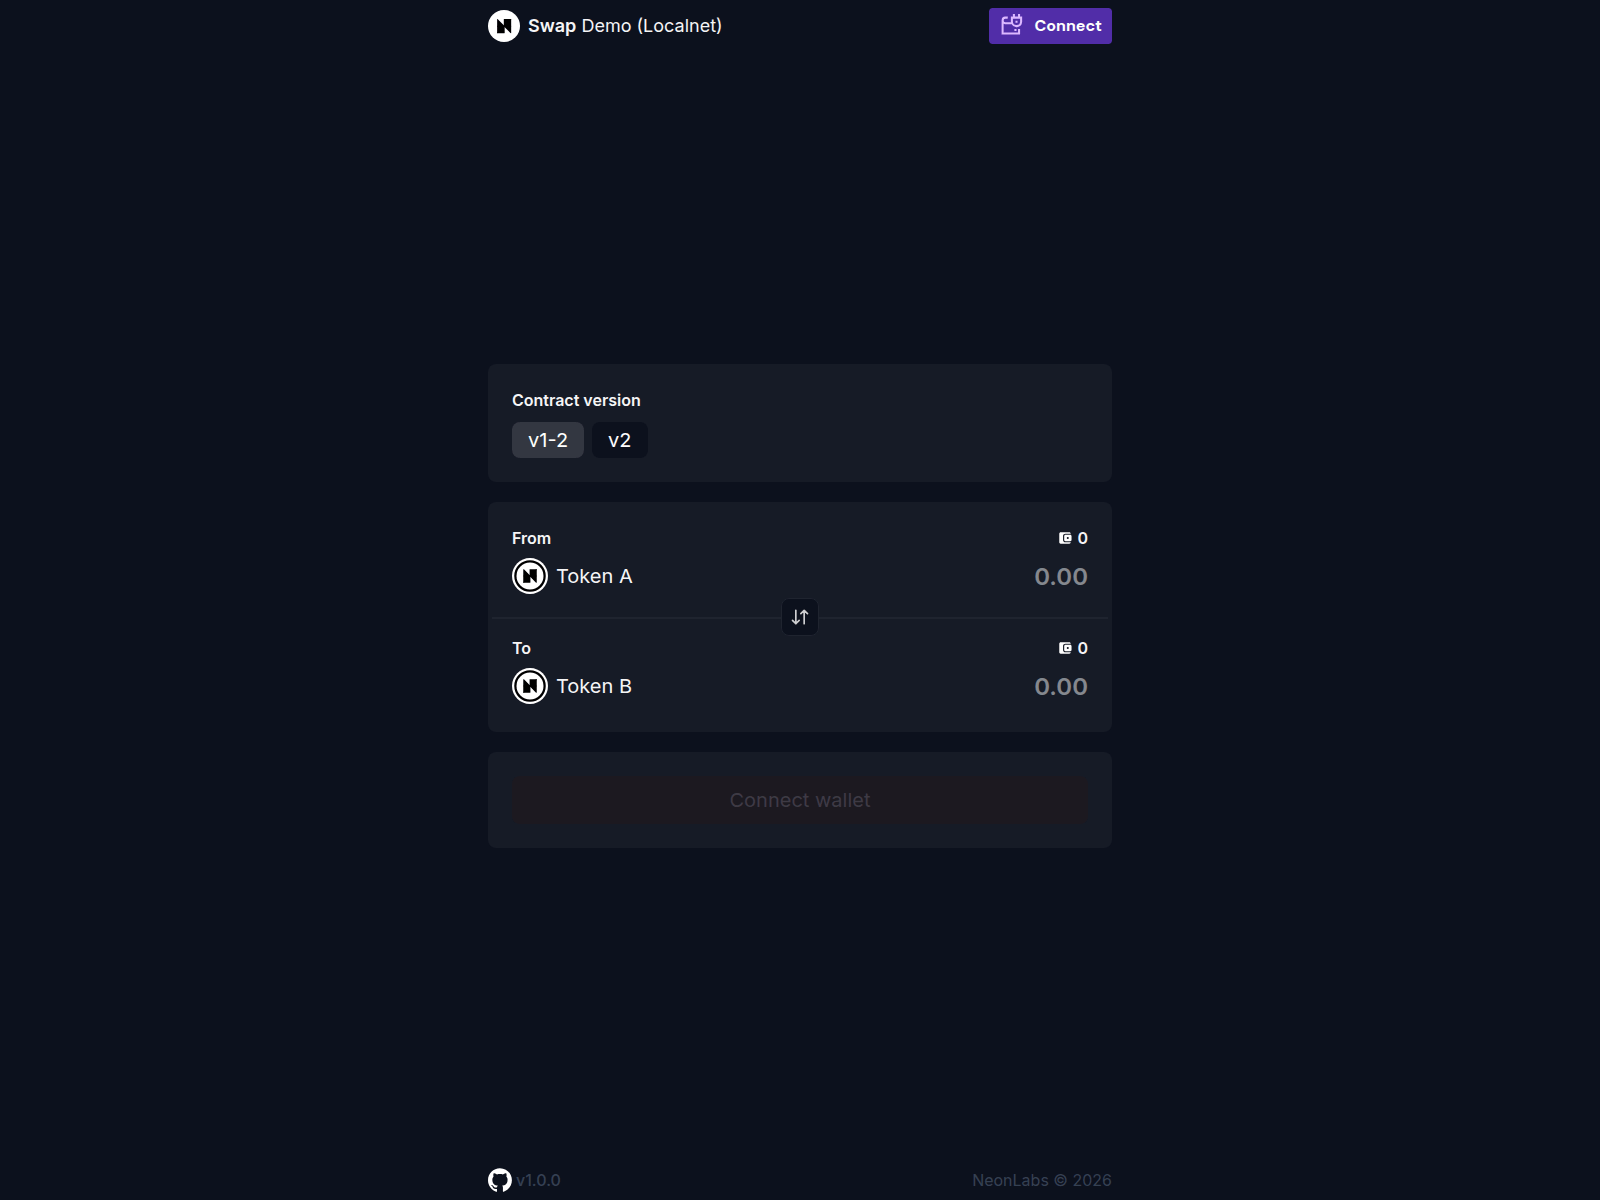
Task: Click the Token B logo icon
Action: tap(530, 686)
